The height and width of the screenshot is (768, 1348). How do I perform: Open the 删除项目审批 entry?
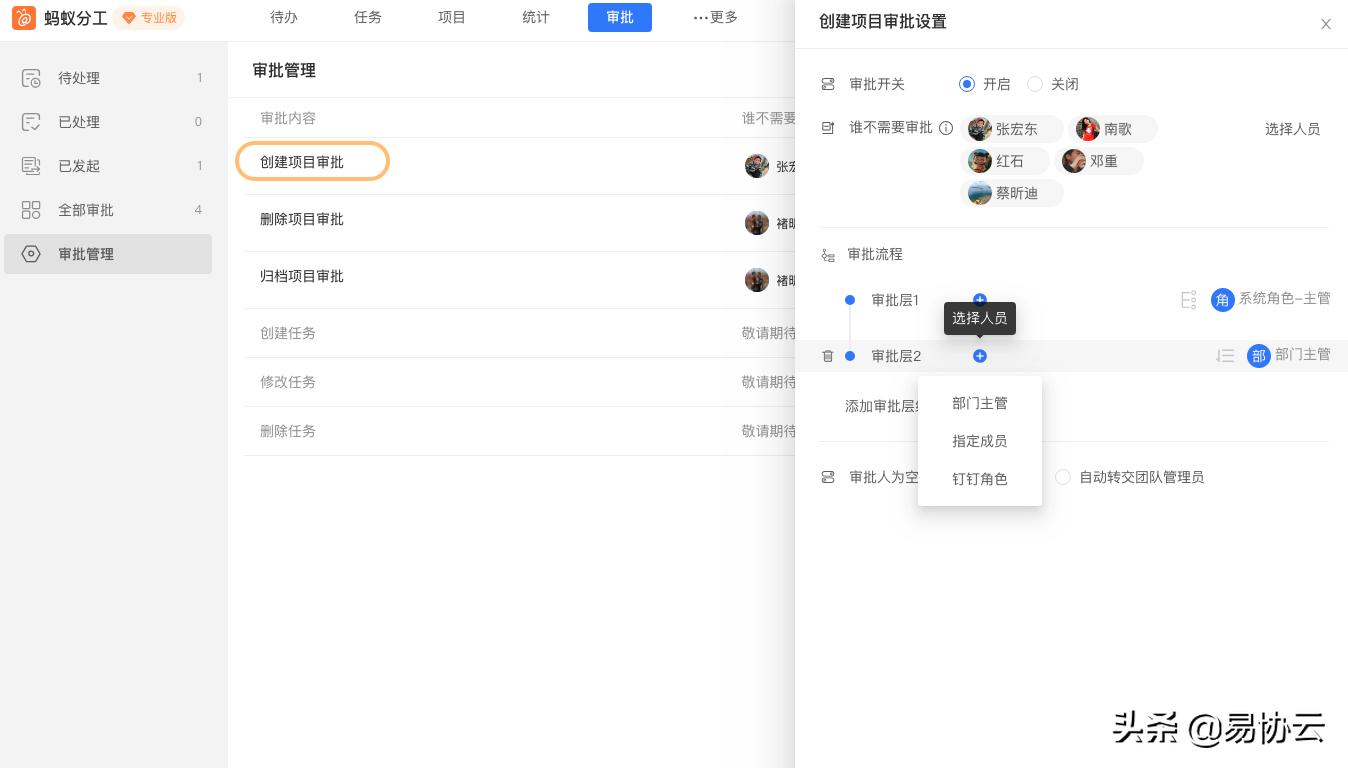[302, 219]
